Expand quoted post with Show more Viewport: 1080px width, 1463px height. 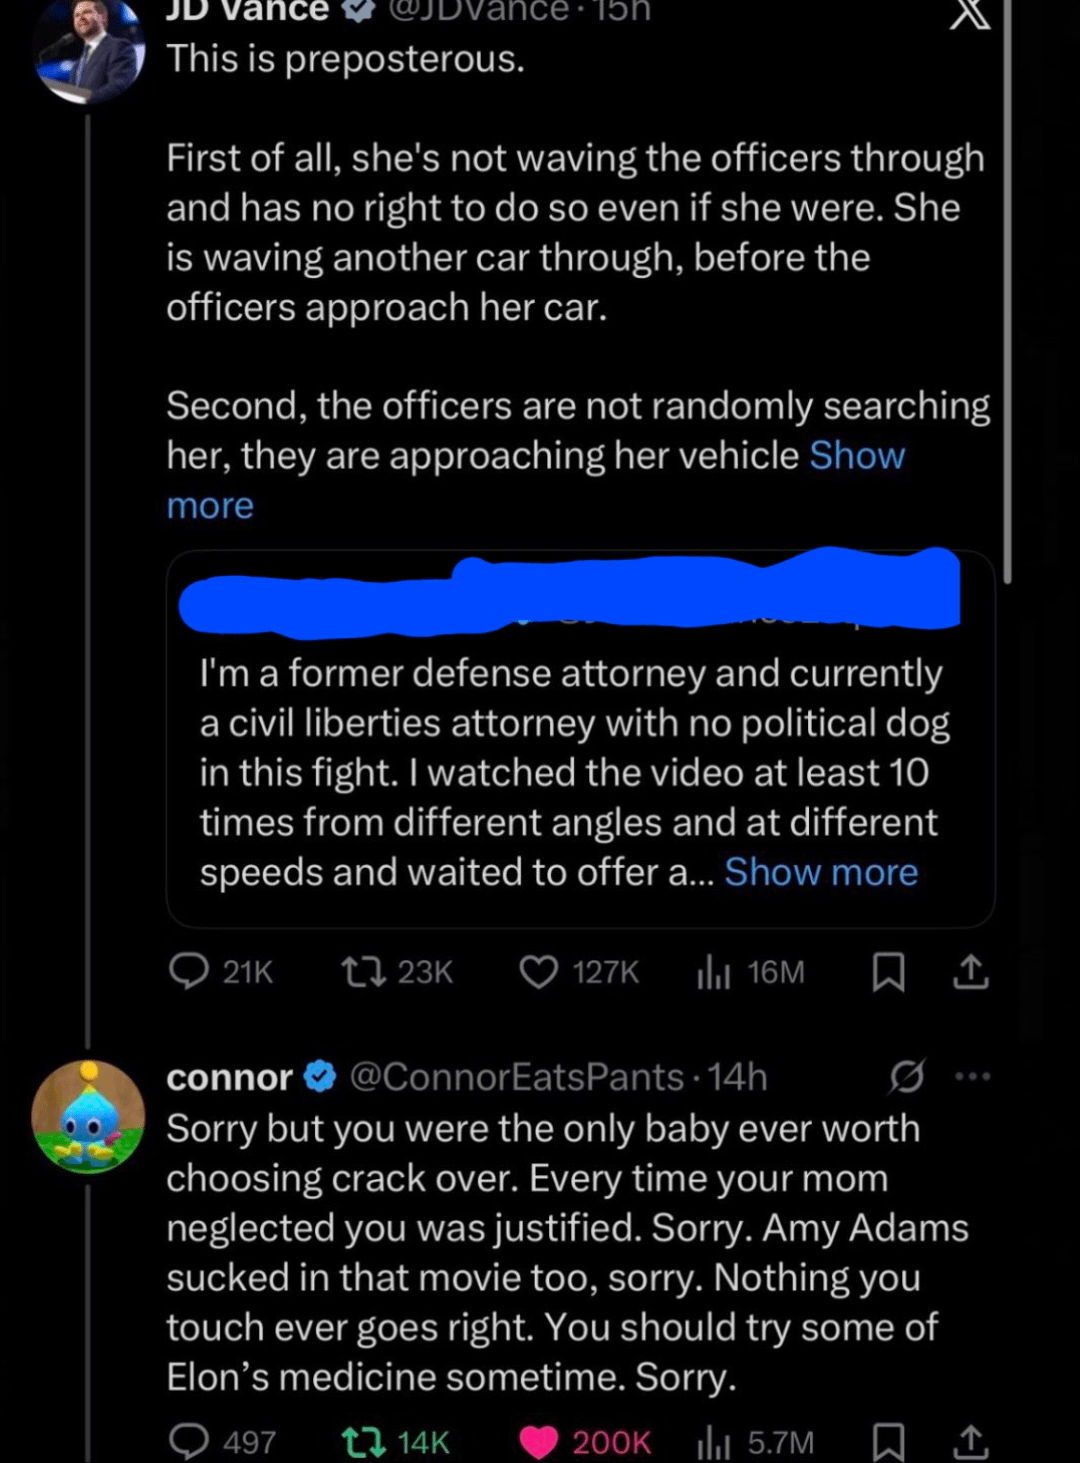pyautogui.click(x=820, y=872)
